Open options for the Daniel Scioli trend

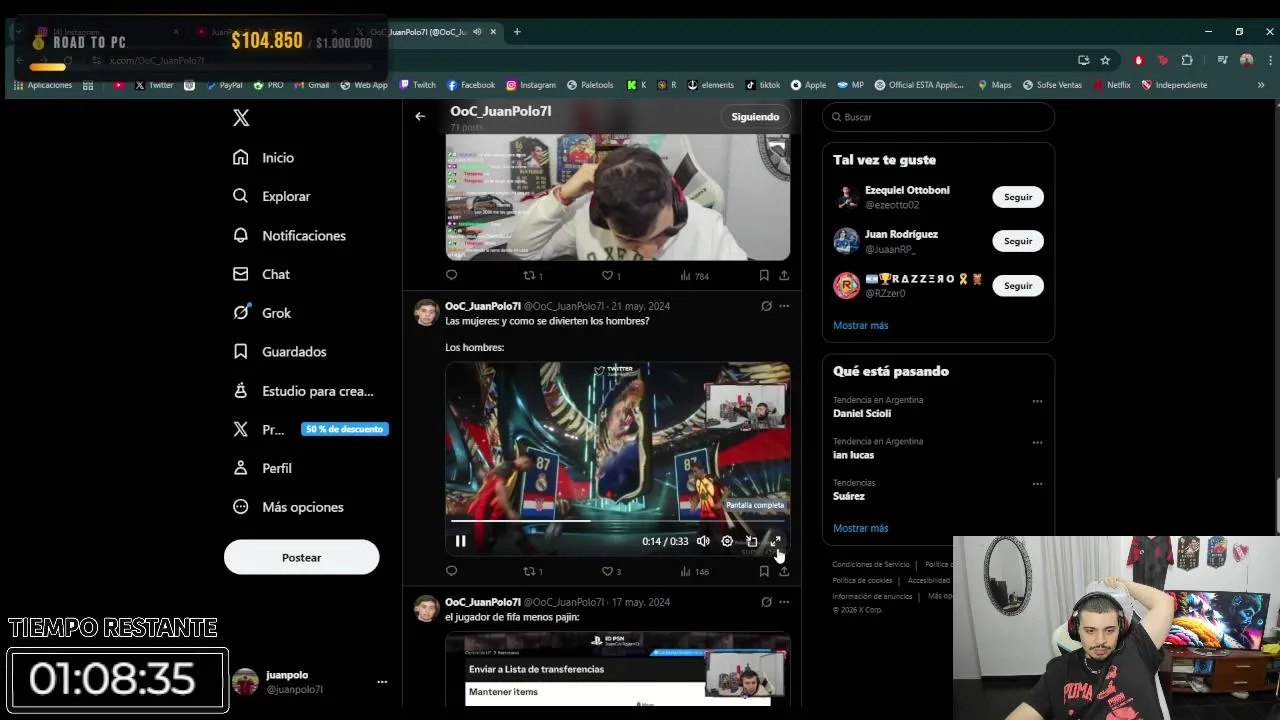(1037, 401)
